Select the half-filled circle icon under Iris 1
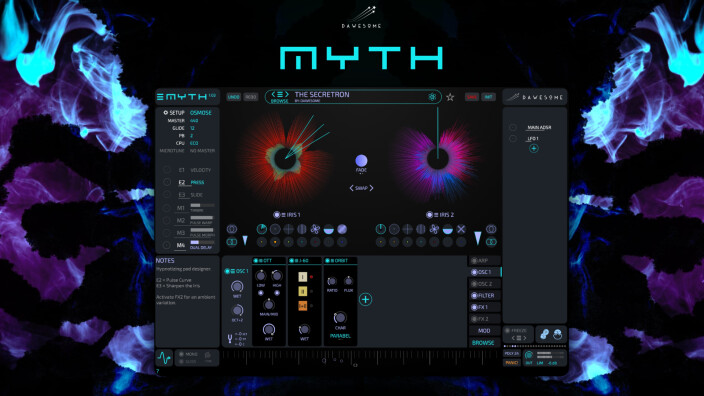 (329, 229)
